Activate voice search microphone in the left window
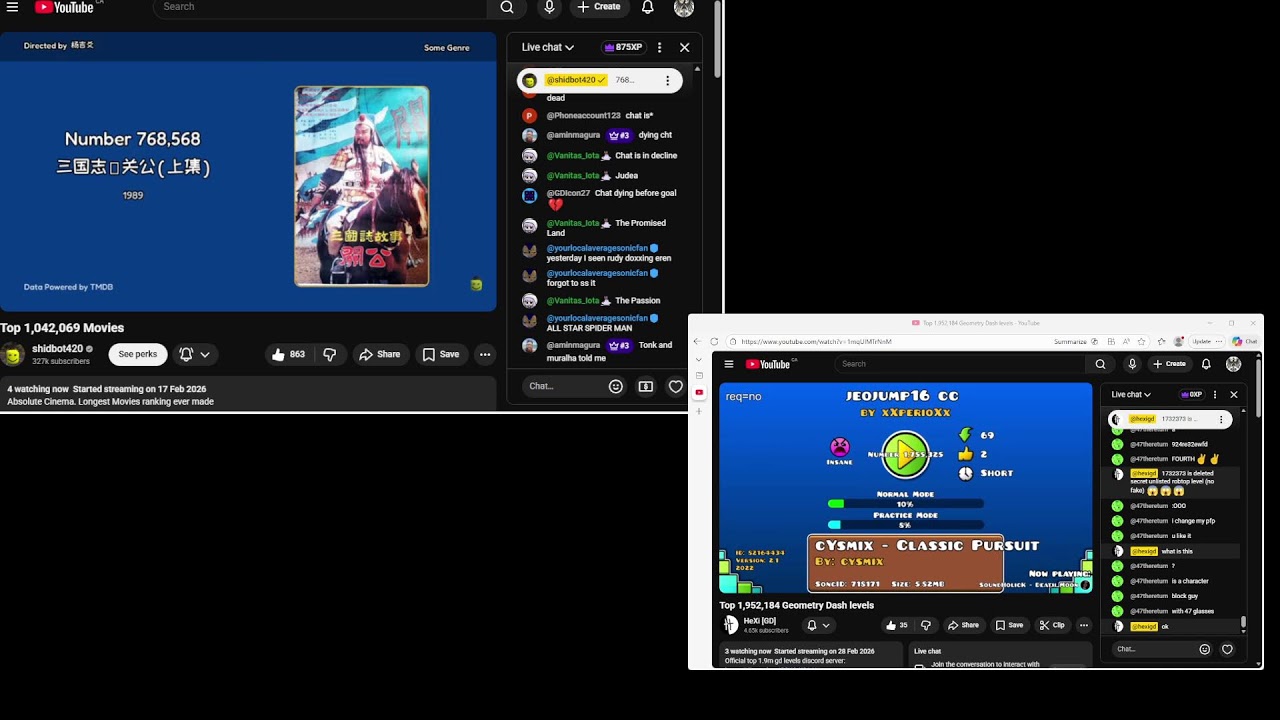Image resolution: width=1280 pixels, height=720 pixels. click(x=549, y=7)
